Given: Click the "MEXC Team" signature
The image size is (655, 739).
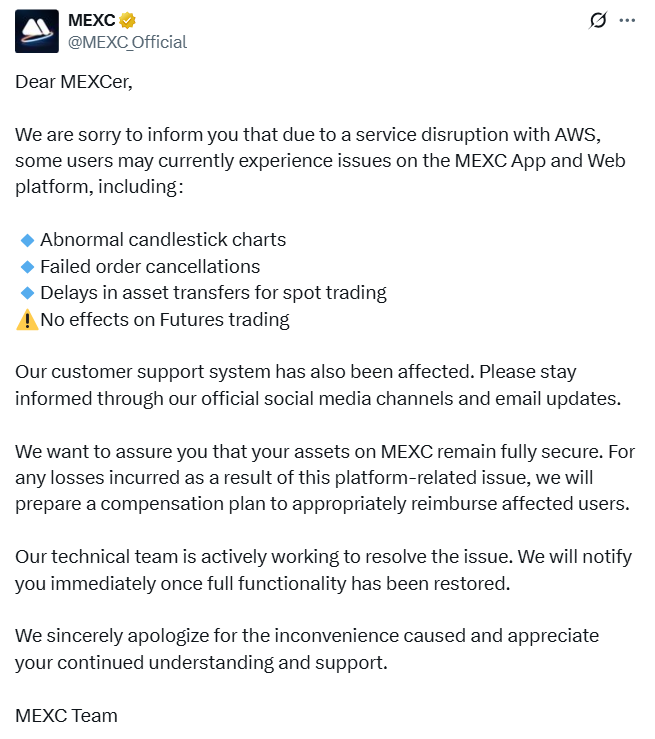Looking at the screenshot, I should [x=66, y=715].
